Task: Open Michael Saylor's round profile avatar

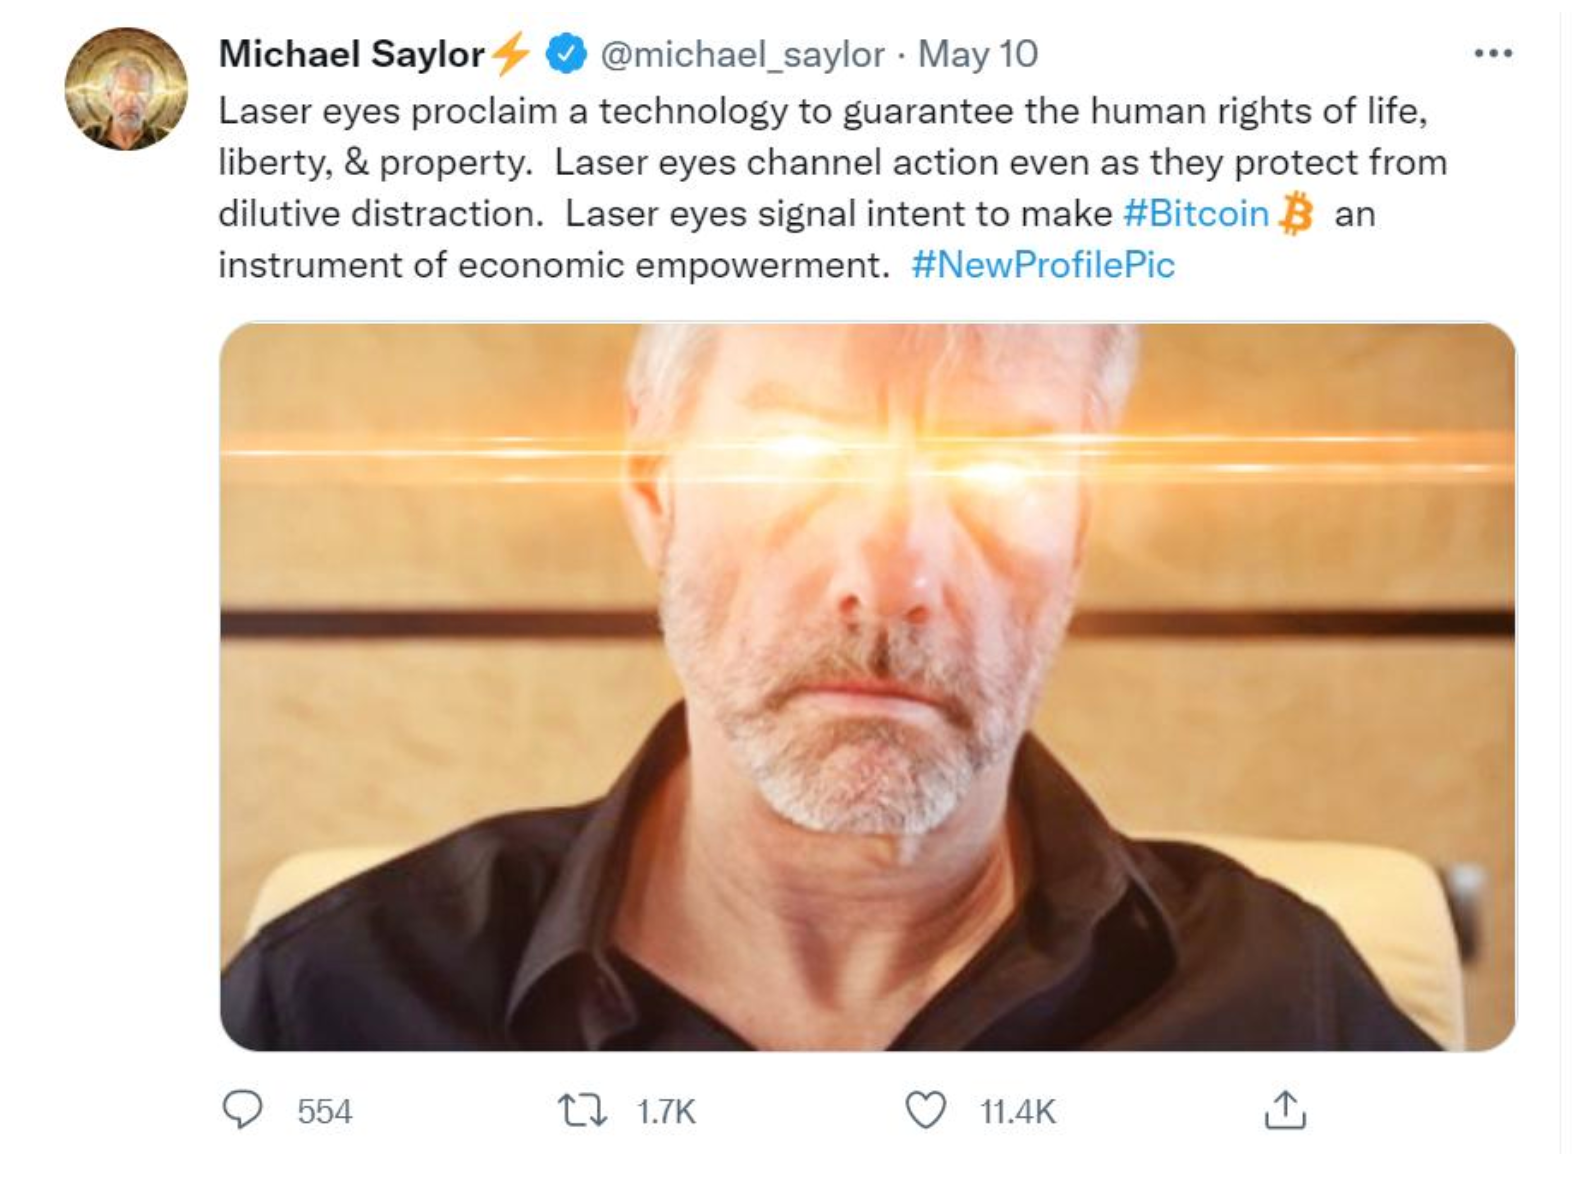Action: (127, 89)
